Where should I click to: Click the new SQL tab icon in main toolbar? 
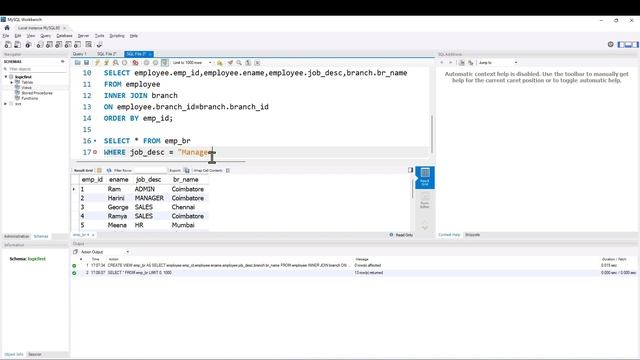pos(8,44)
